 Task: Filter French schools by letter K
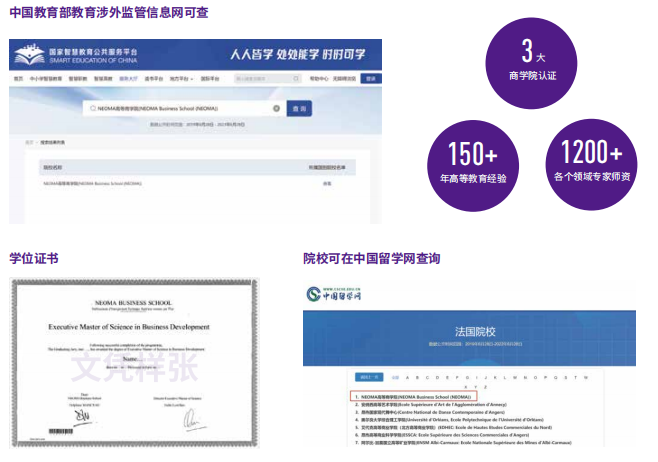[495, 377]
